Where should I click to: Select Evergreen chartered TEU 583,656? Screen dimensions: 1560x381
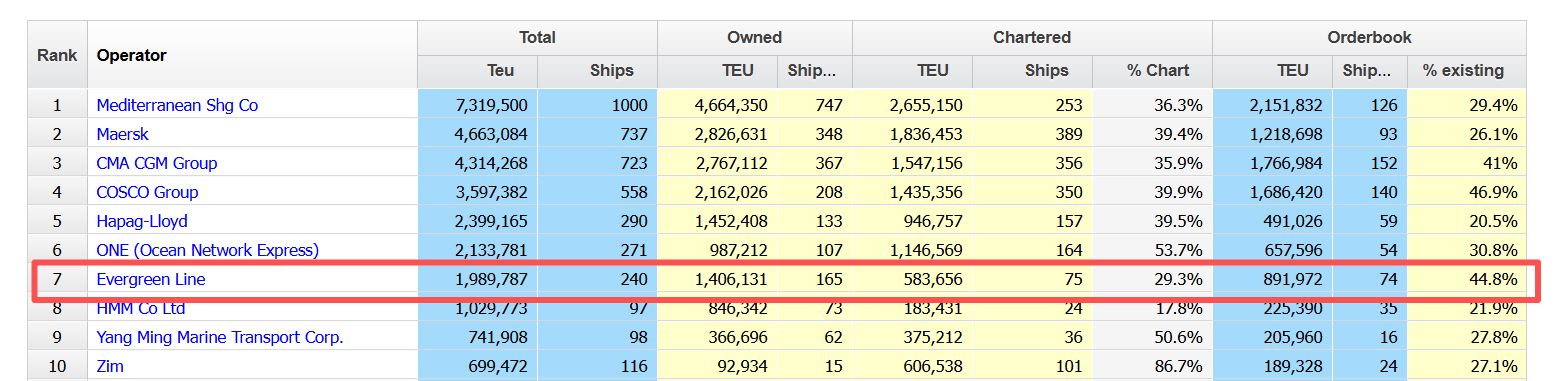pos(912,279)
